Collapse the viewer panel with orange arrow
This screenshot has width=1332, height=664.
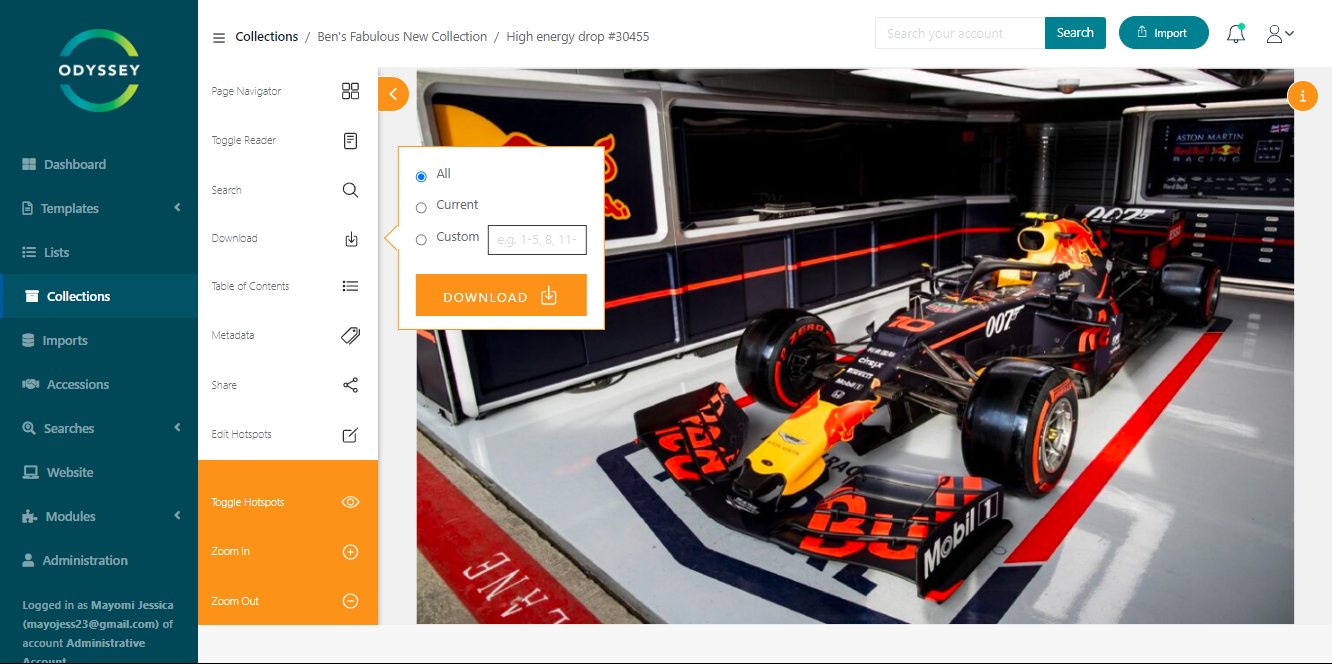(393, 94)
